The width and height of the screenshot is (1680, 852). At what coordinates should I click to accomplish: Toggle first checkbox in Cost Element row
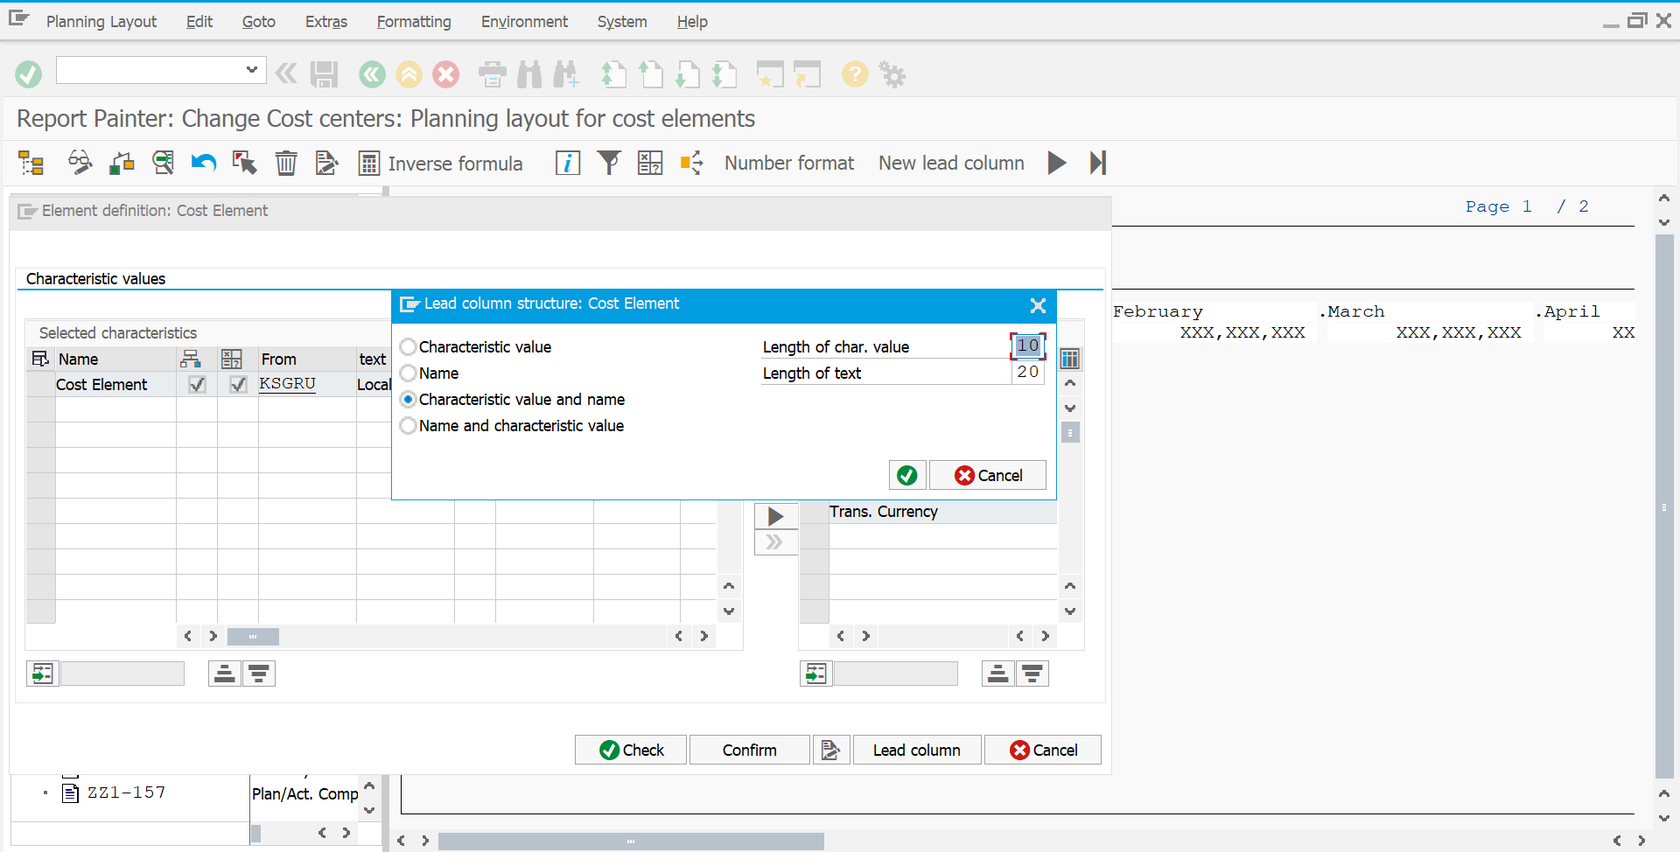pyautogui.click(x=197, y=384)
